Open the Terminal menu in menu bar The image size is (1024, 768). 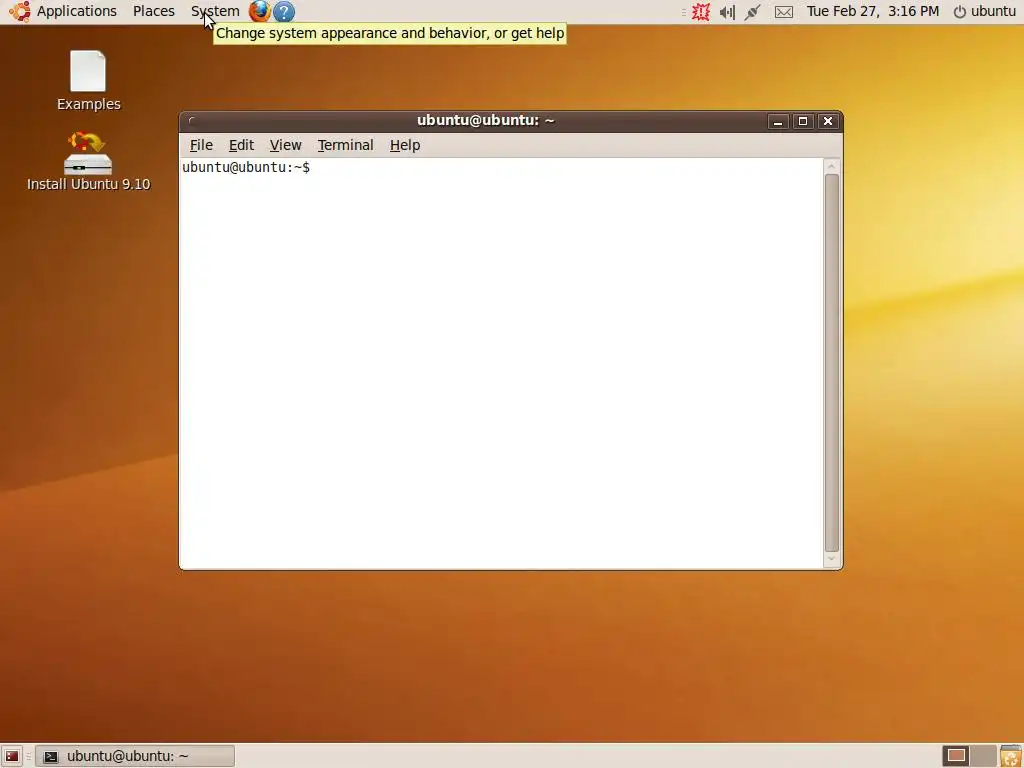click(345, 145)
